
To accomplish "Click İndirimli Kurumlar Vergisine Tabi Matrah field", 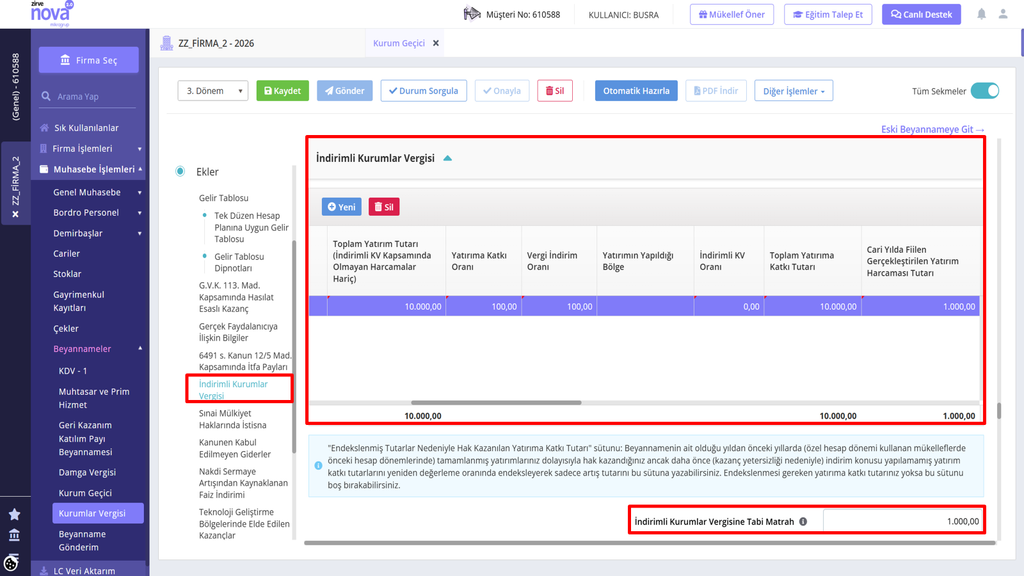I will pos(903,521).
